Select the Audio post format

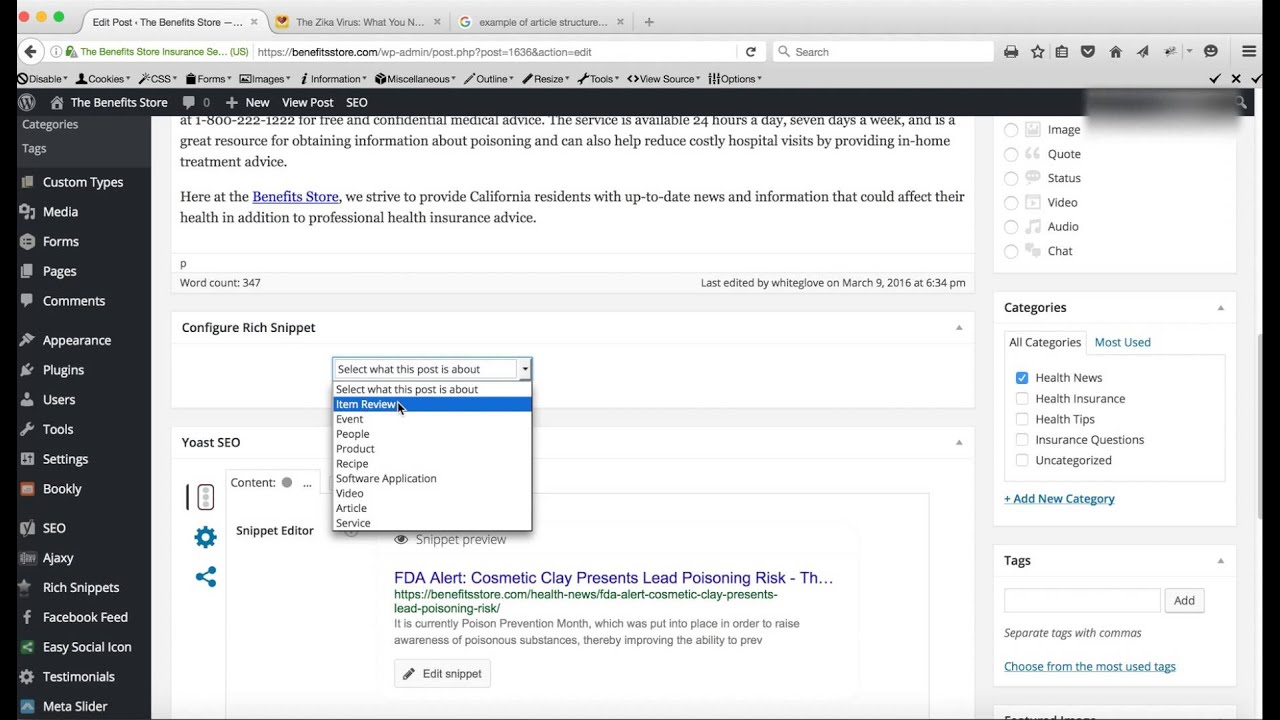tap(1011, 227)
